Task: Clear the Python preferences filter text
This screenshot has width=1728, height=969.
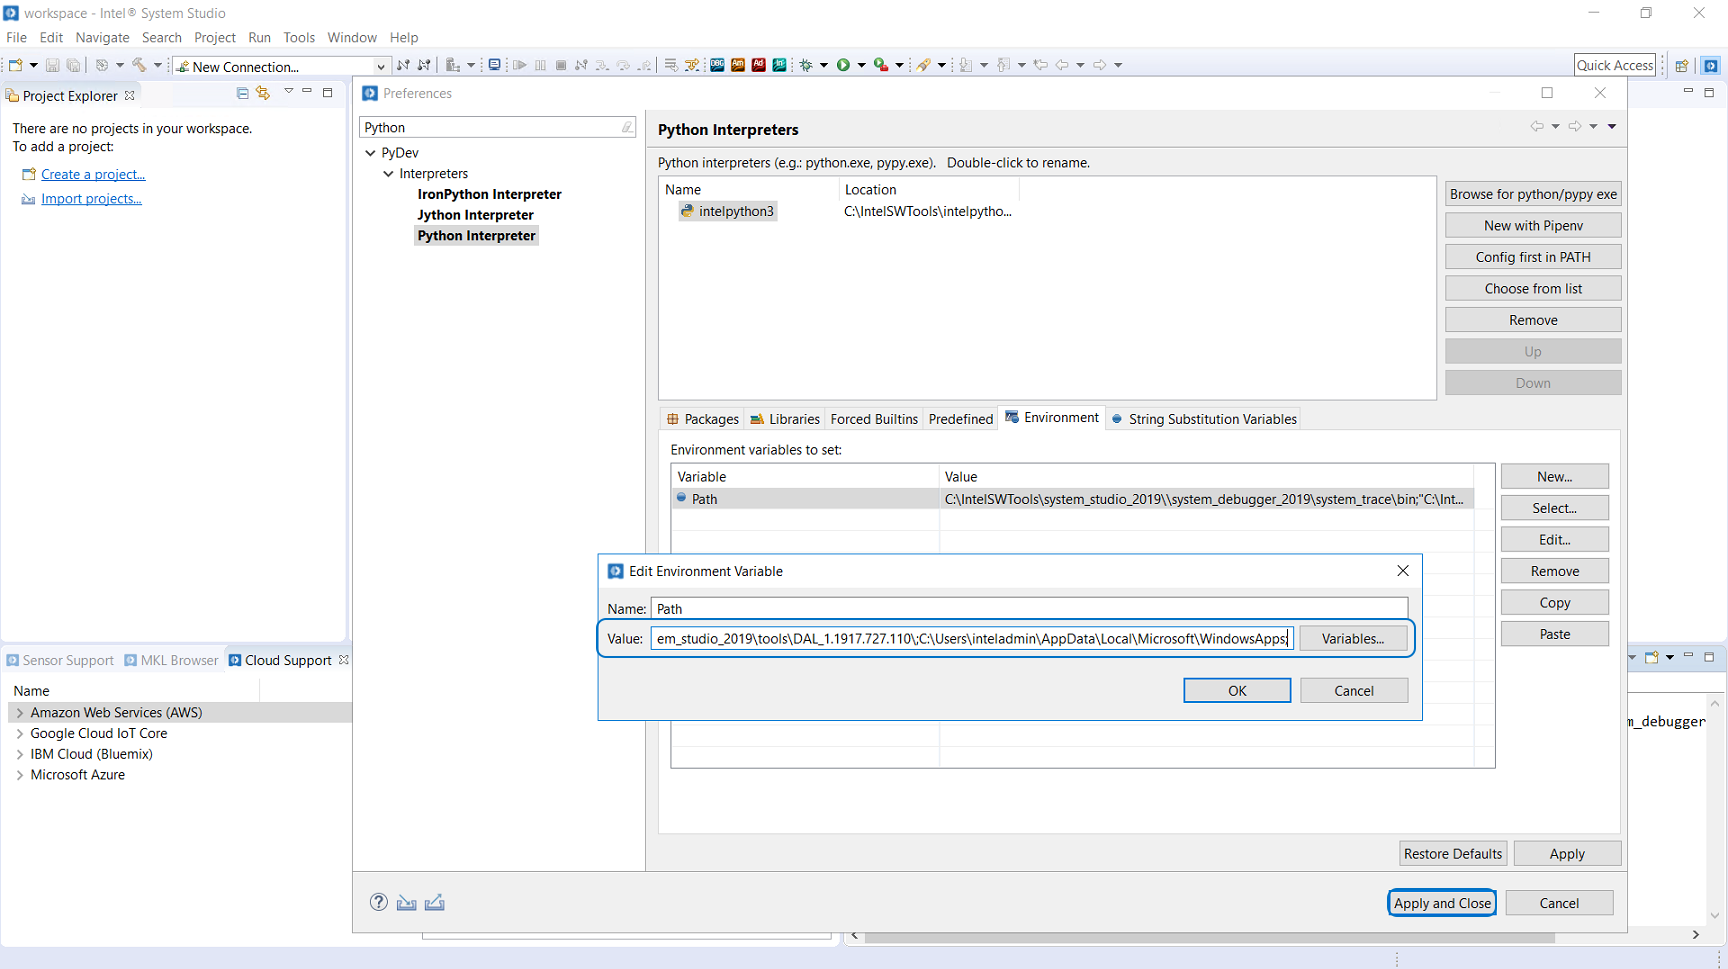Action: (627, 127)
